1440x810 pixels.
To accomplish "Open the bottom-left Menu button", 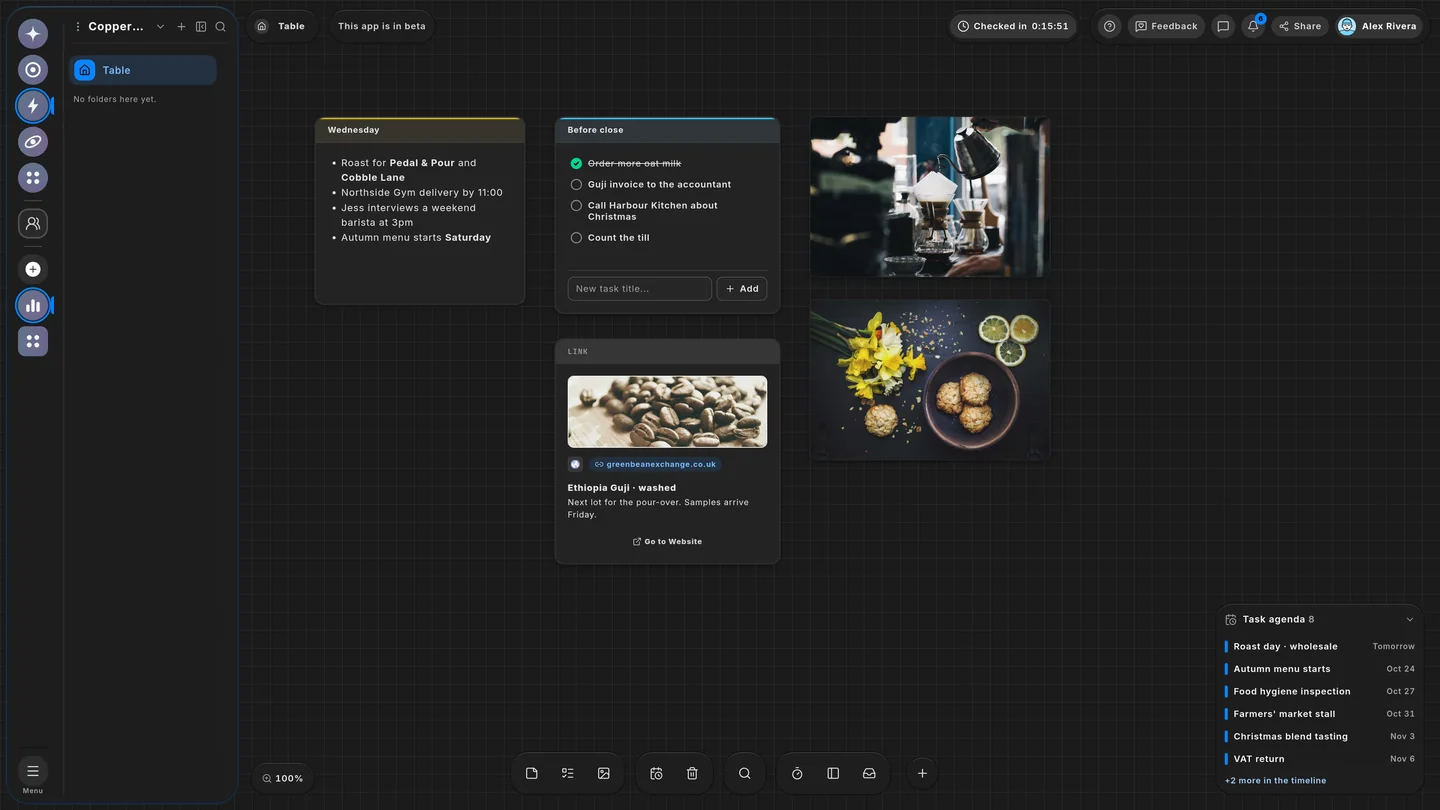I will (33, 775).
